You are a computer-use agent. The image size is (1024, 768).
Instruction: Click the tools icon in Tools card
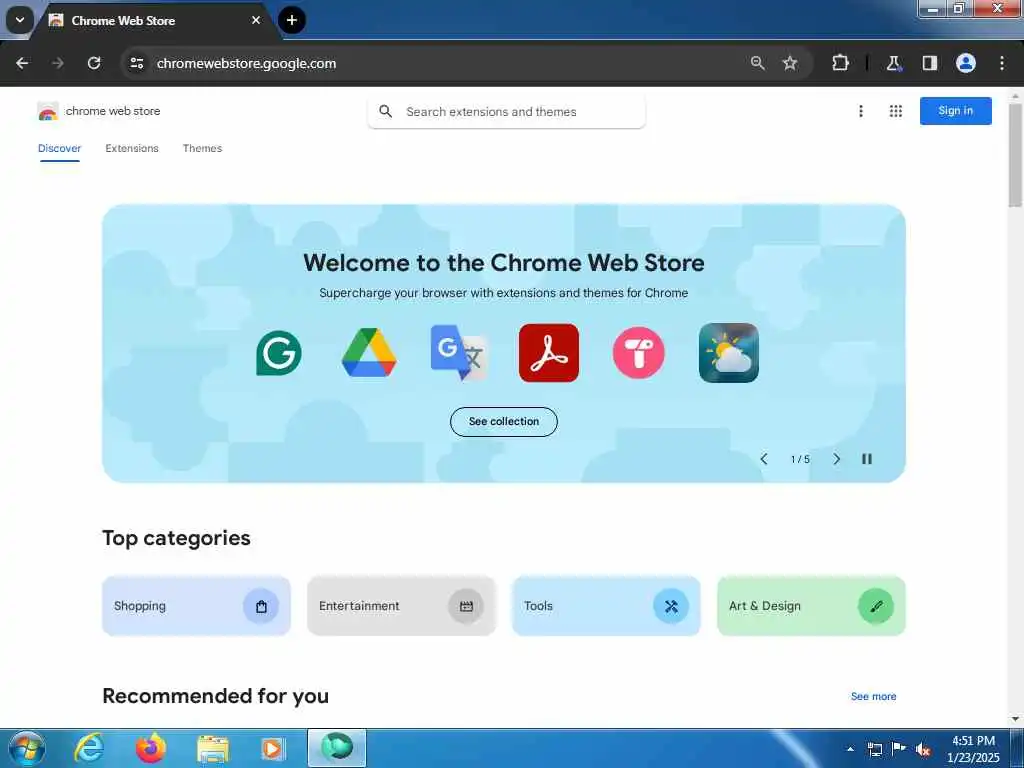671,606
